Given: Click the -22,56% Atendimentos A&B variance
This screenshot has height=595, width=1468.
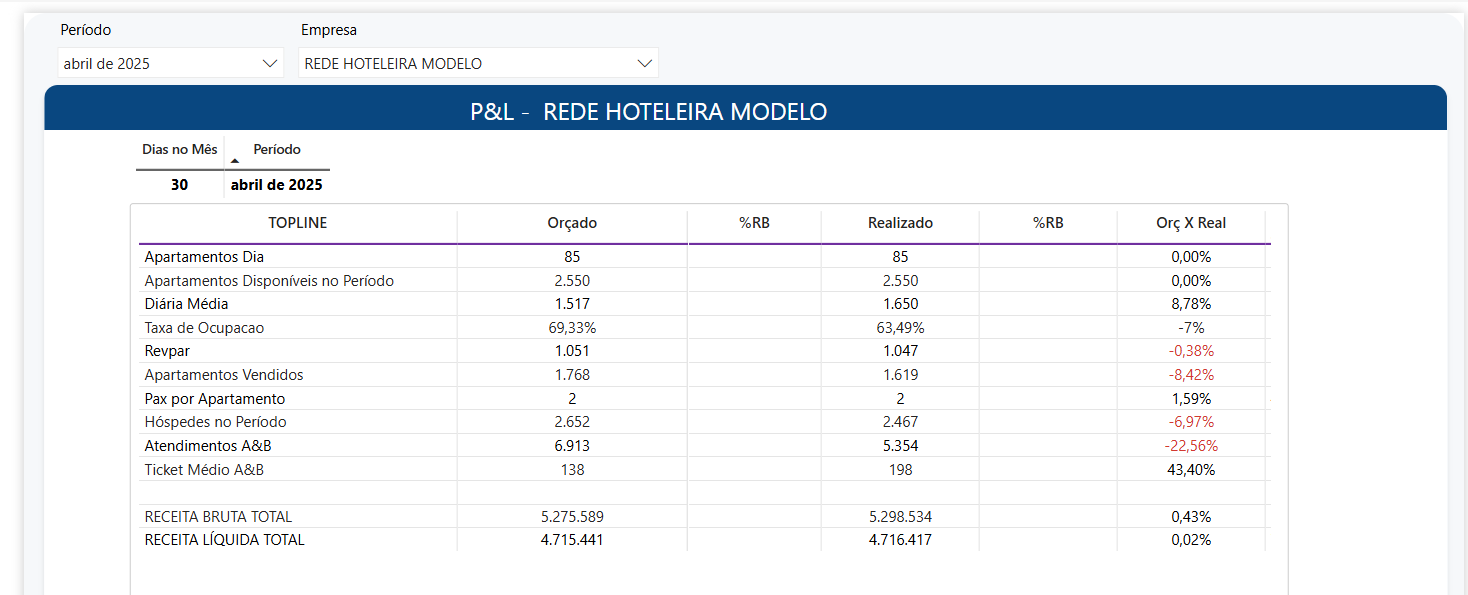Looking at the screenshot, I should [1191, 446].
